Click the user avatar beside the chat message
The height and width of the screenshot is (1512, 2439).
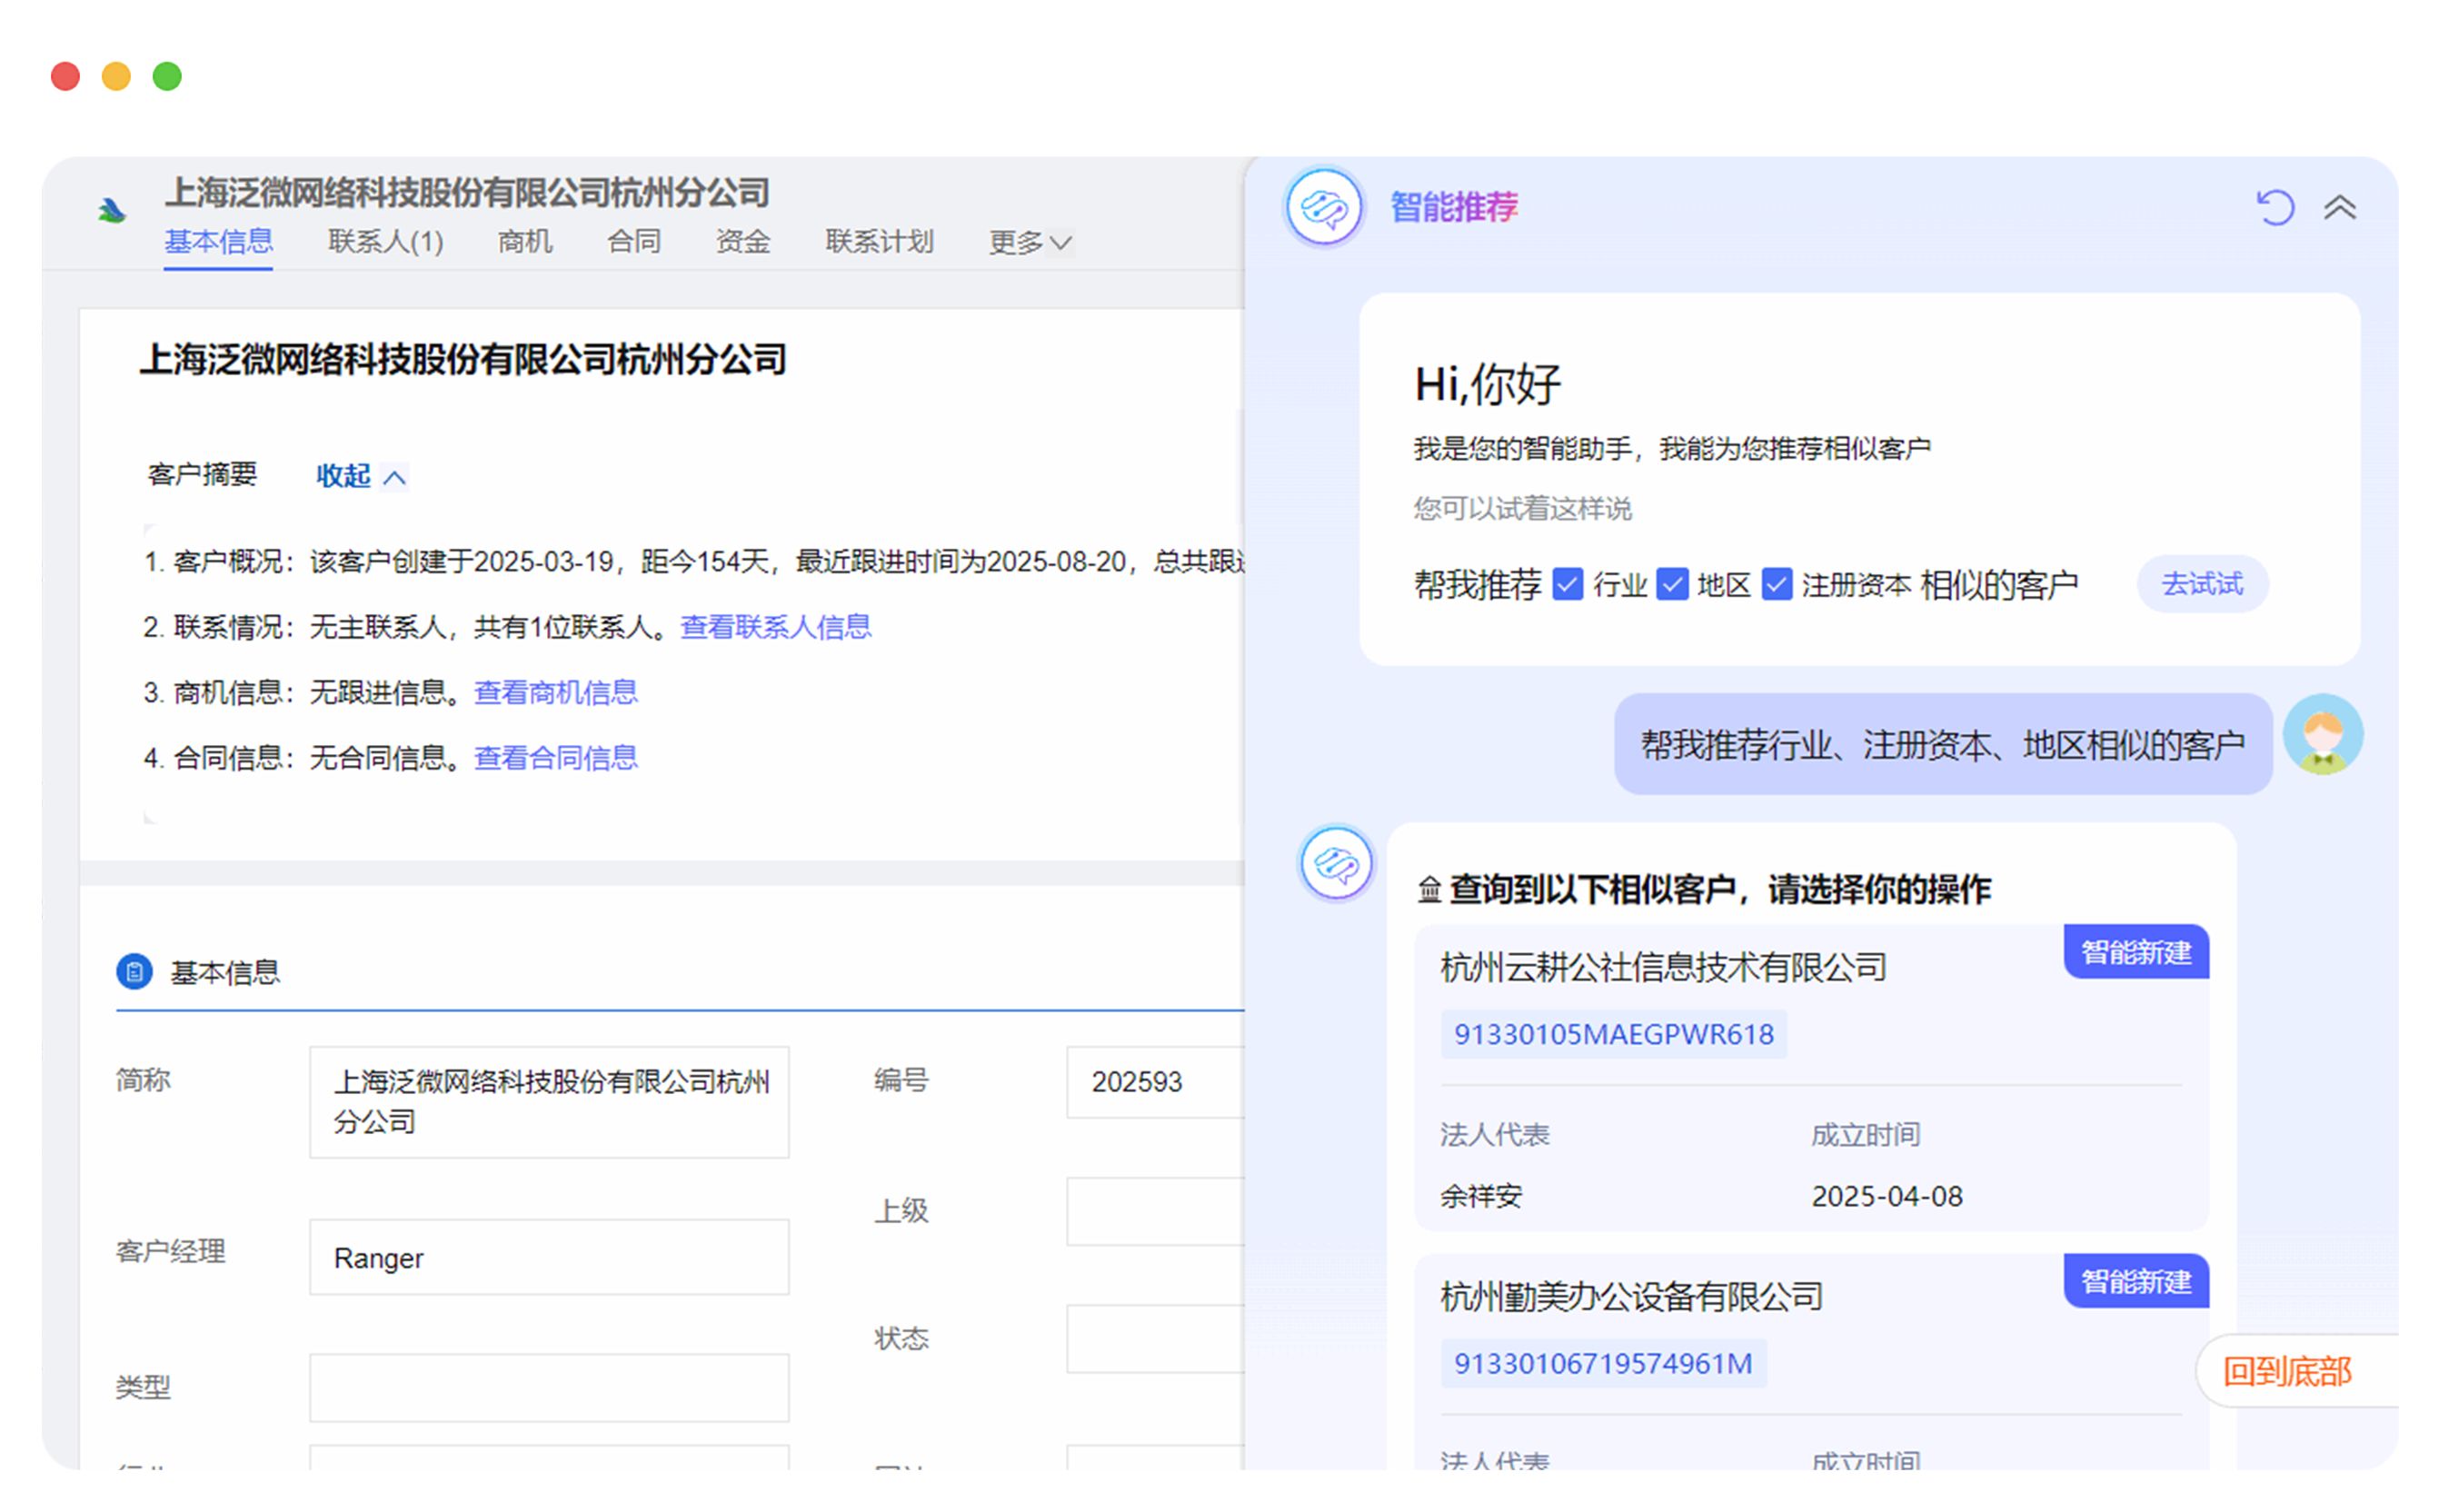2321,734
